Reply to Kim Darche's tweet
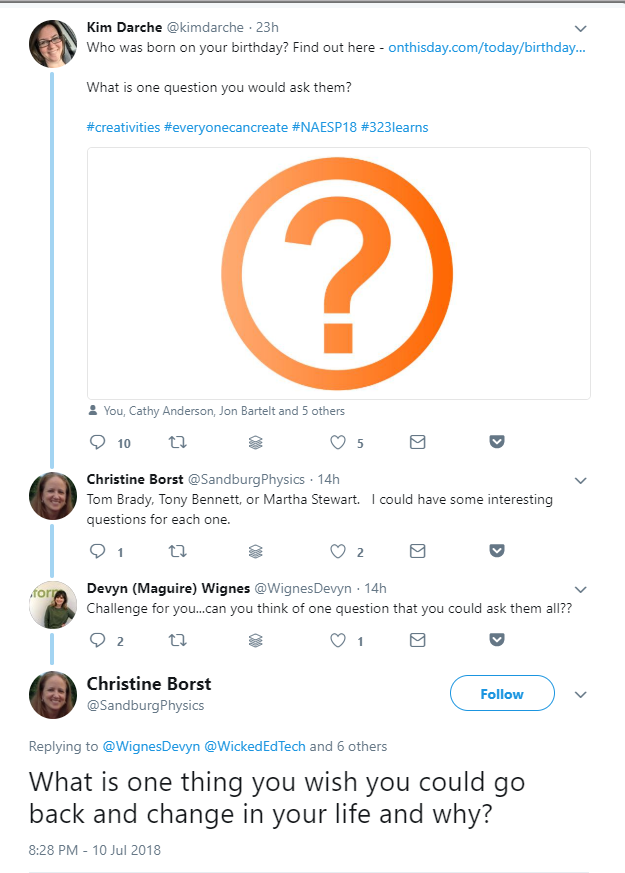Viewport: 625px width, 873px height. [x=97, y=442]
